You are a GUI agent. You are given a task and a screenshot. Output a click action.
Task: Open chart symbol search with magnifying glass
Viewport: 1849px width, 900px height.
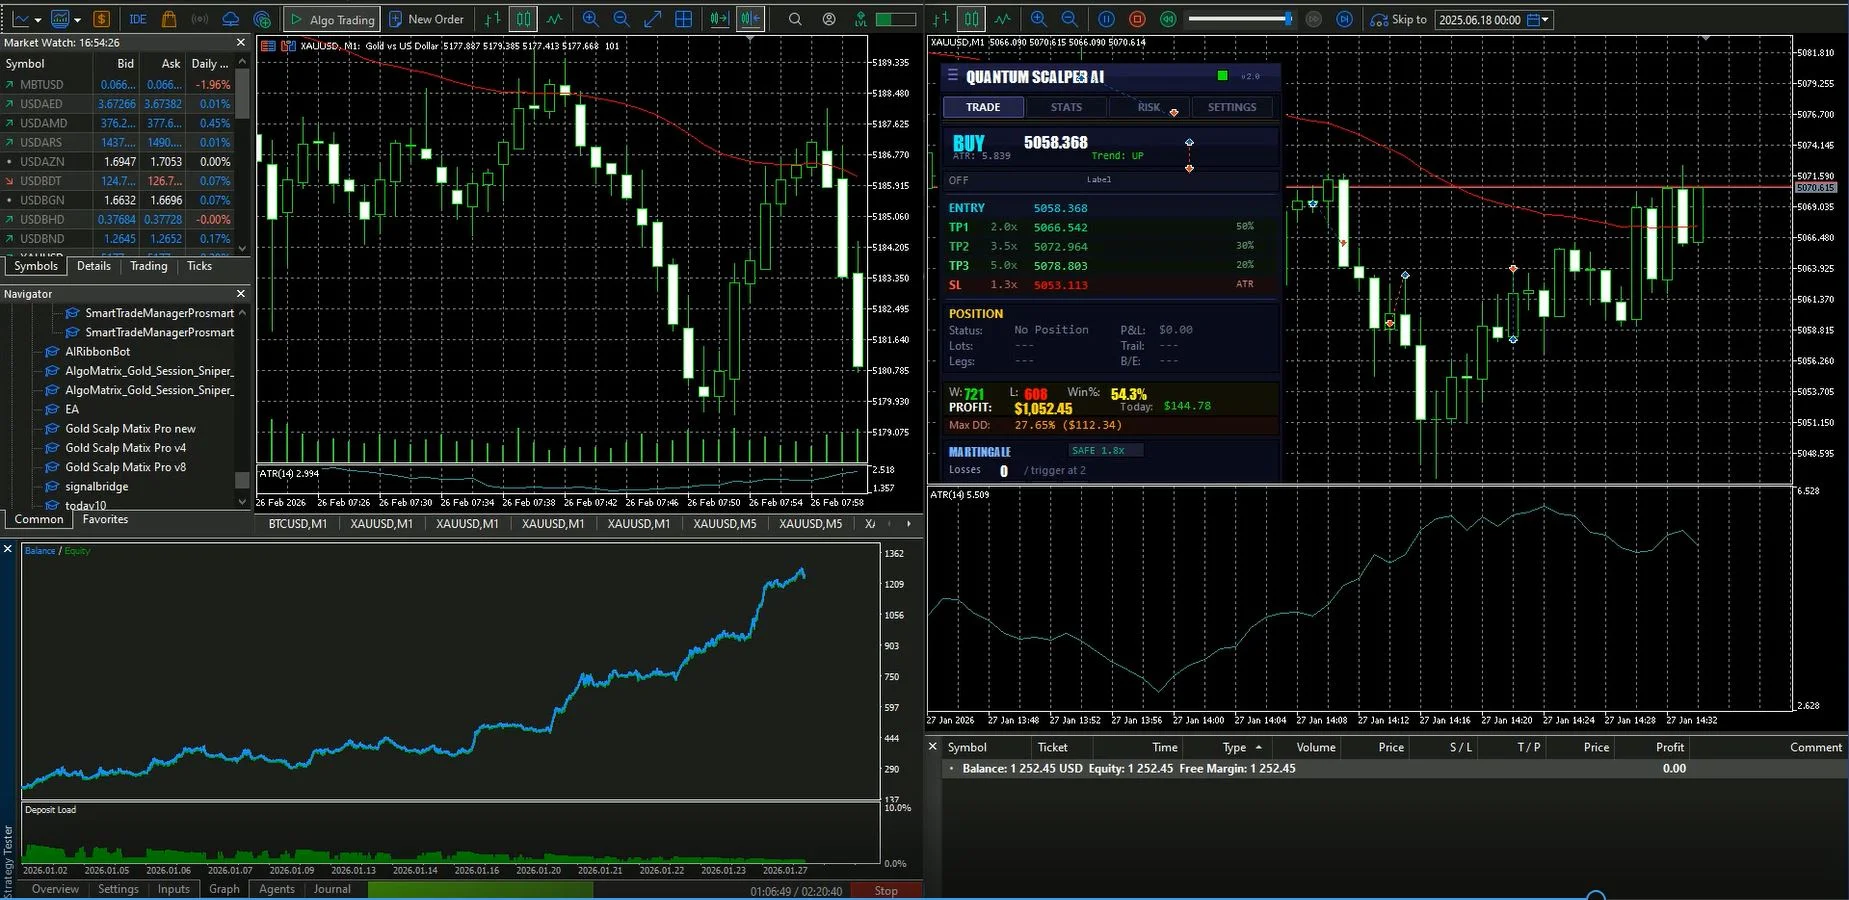click(793, 18)
